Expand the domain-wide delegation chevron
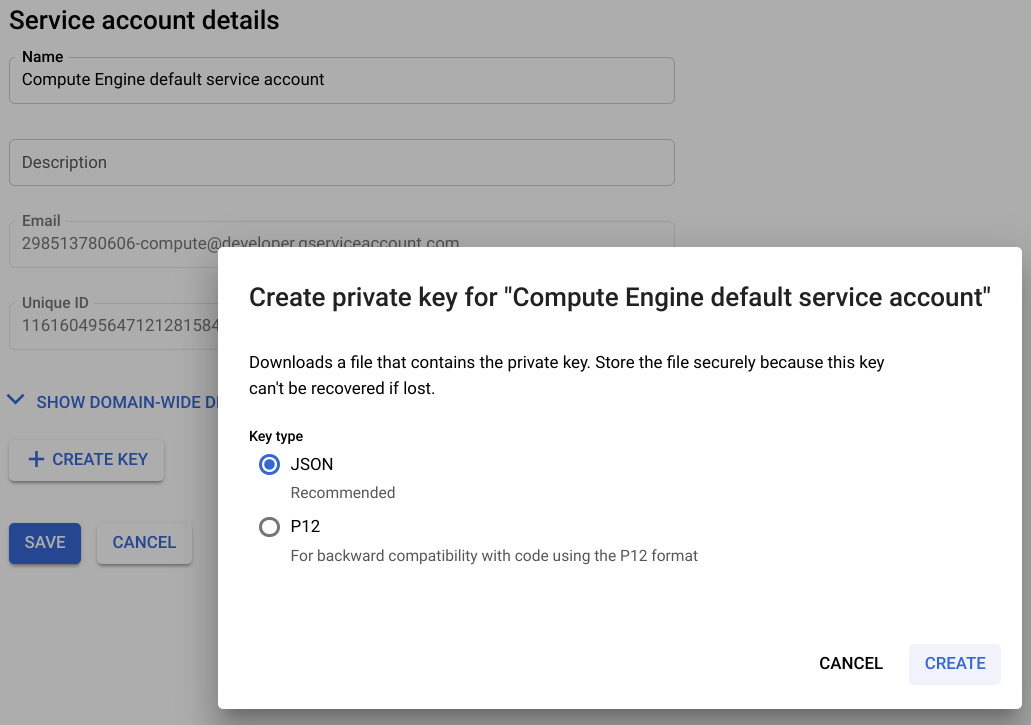 15,401
